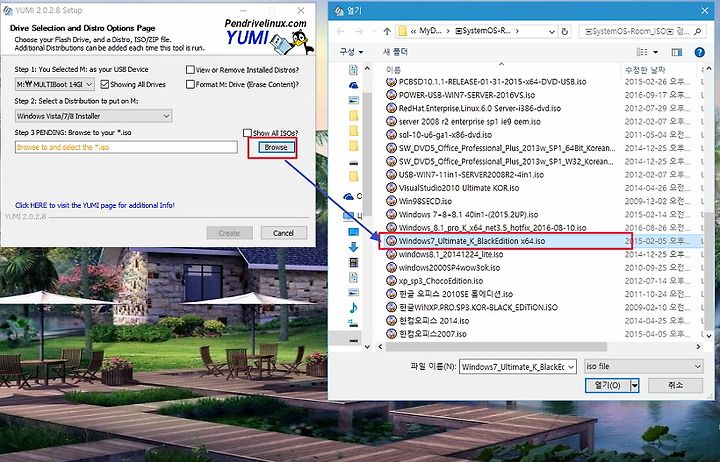Click the Browse button in YUMI

(276, 147)
